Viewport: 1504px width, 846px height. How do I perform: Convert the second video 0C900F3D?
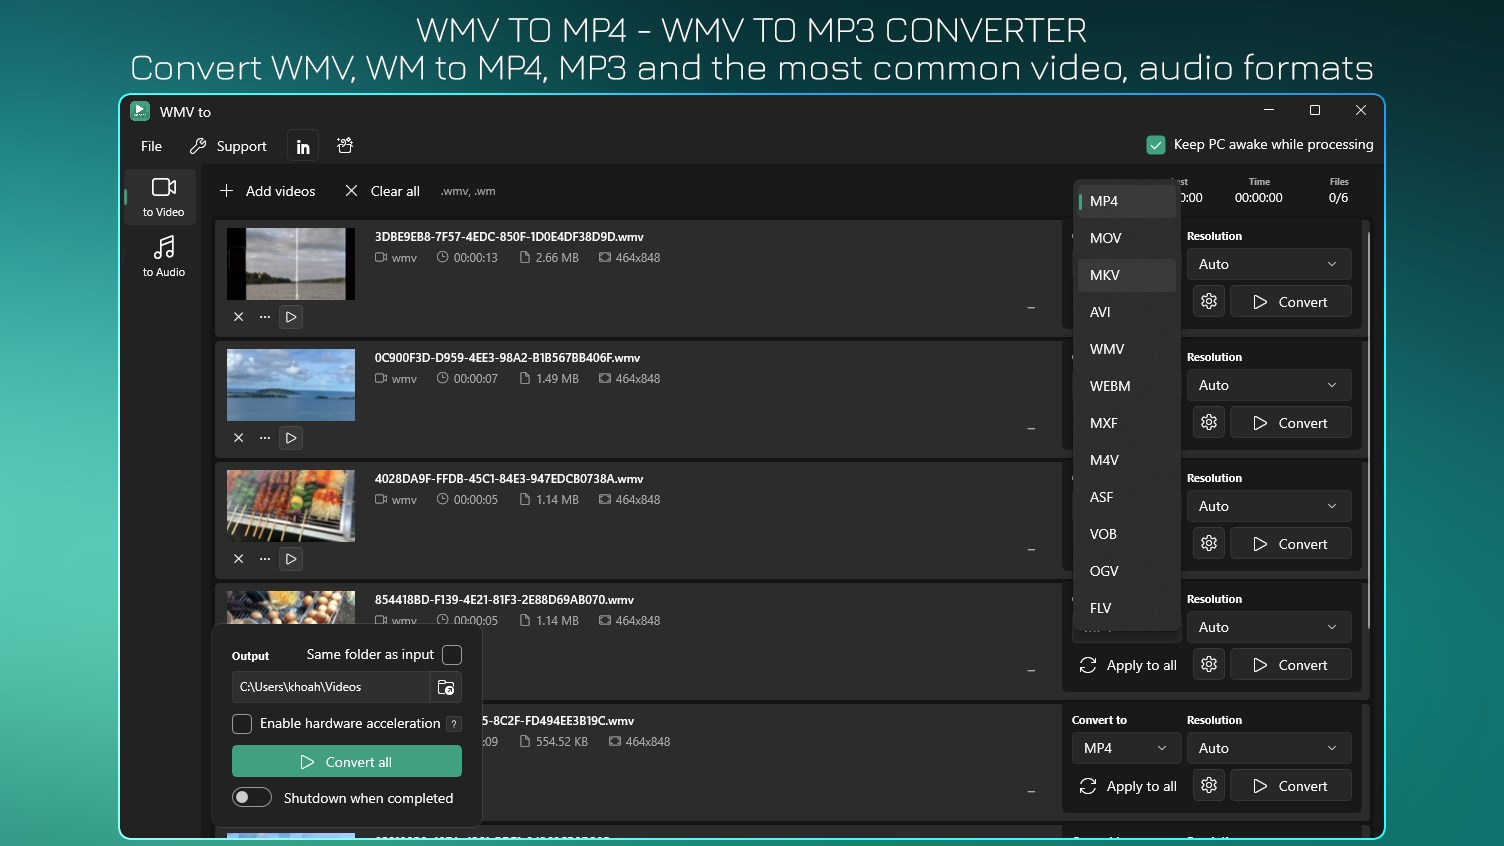pyautogui.click(x=1290, y=423)
